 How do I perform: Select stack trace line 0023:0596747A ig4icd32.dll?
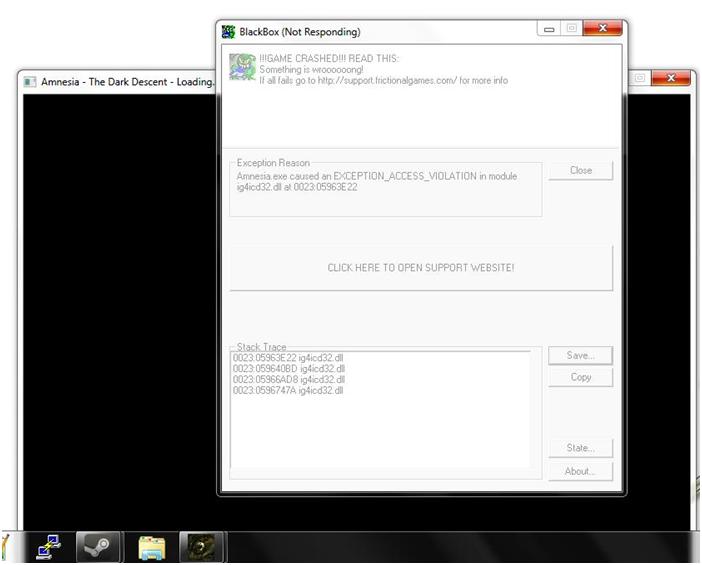[x=288, y=390]
